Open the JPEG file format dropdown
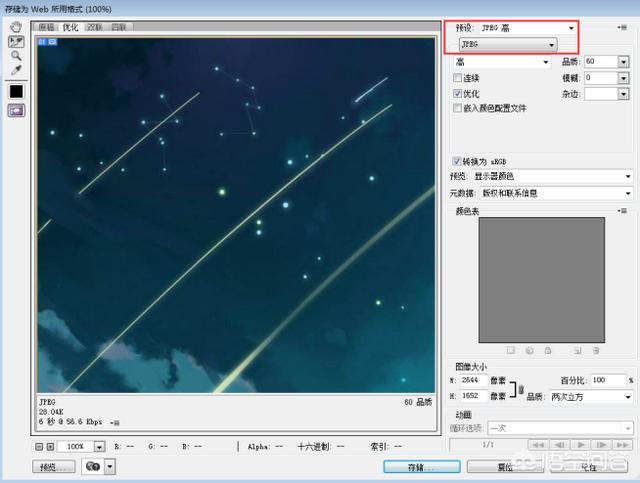 (508, 44)
